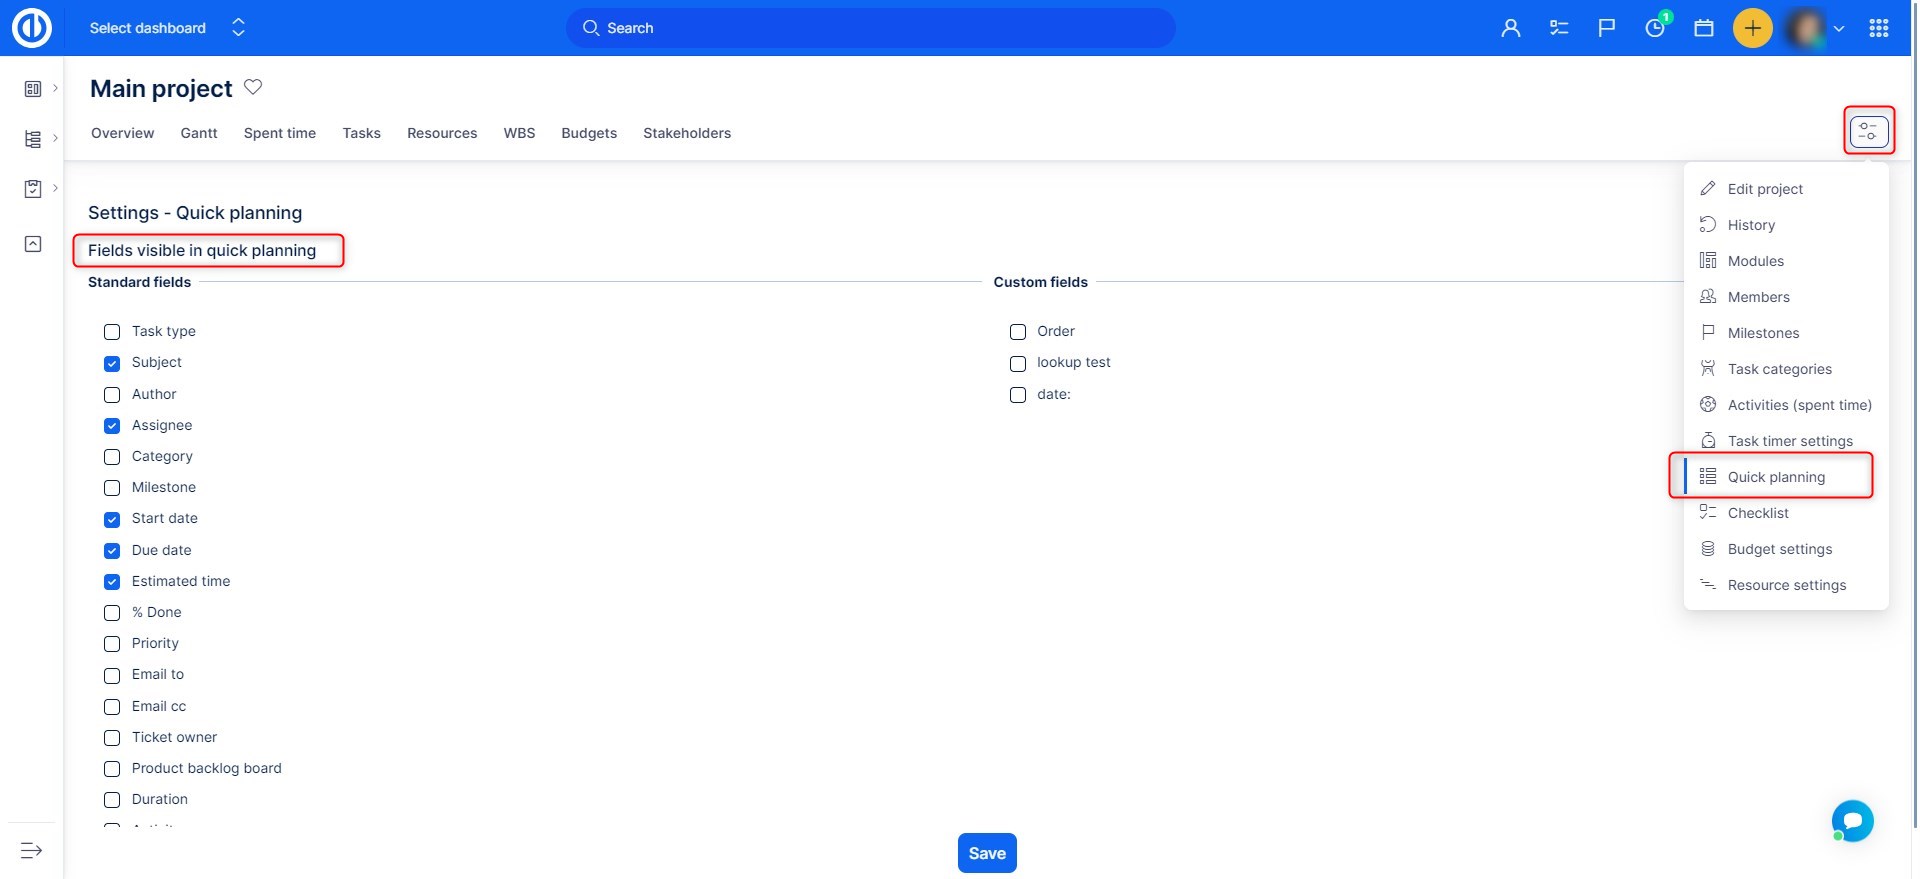The image size is (1920, 879).
Task: Select Budget settings in the menu
Action: tap(1779, 549)
